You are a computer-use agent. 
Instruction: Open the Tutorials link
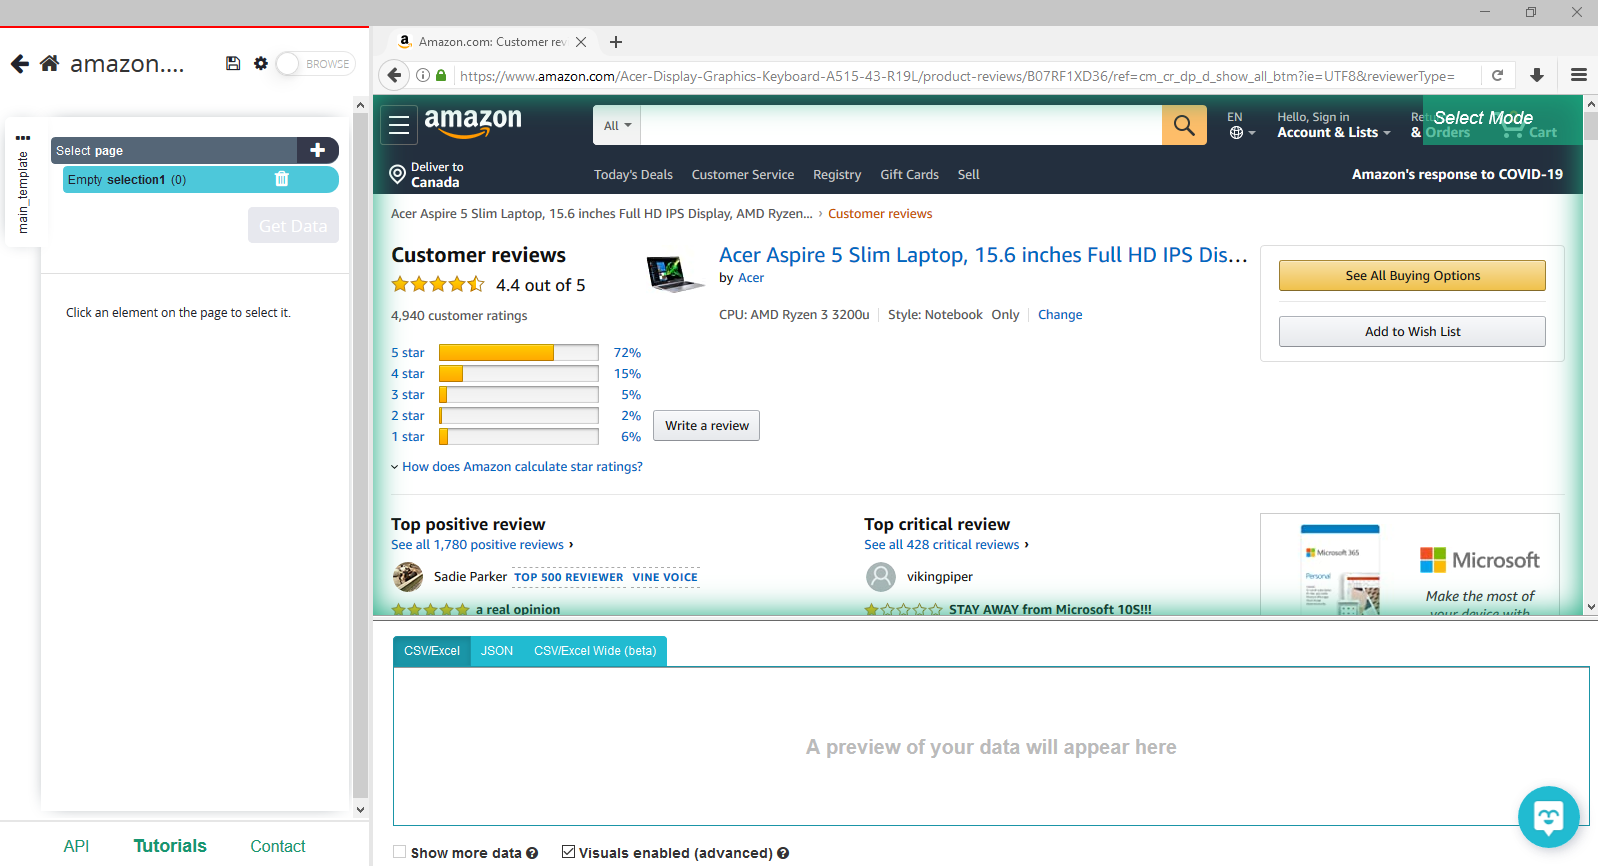[x=170, y=846]
